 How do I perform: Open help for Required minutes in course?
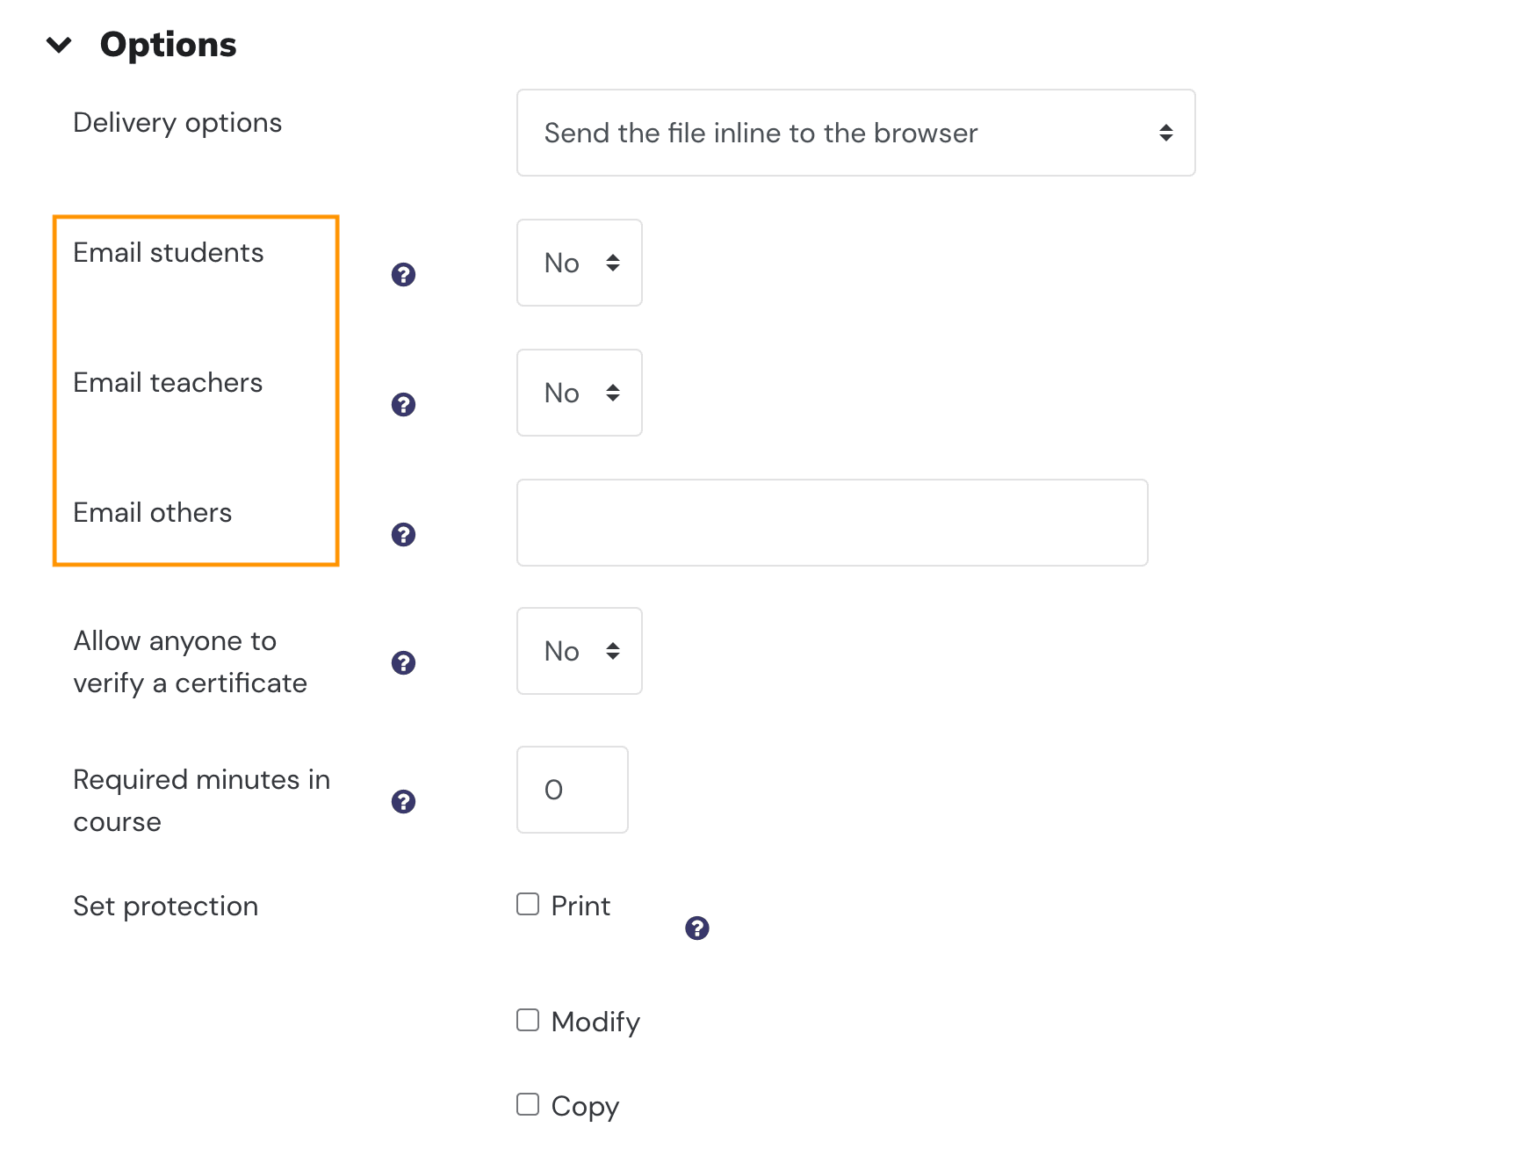[403, 801]
